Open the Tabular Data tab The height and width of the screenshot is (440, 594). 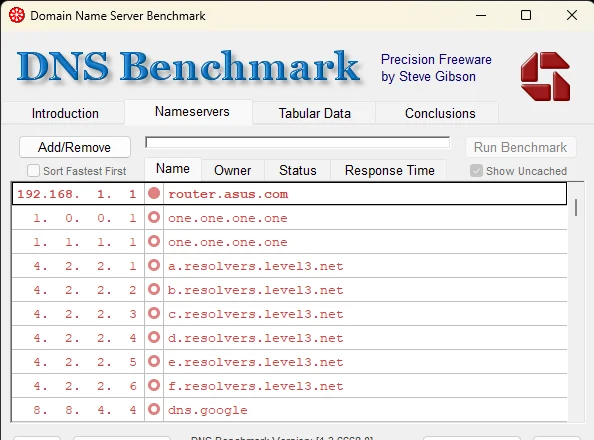click(x=314, y=113)
